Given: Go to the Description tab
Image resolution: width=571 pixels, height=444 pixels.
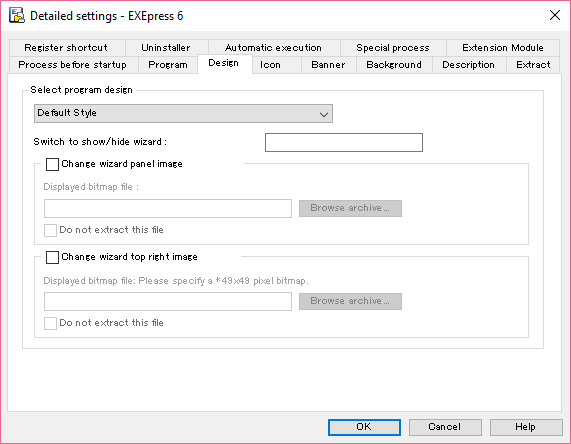Looking at the screenshot, I should [469, 65].
